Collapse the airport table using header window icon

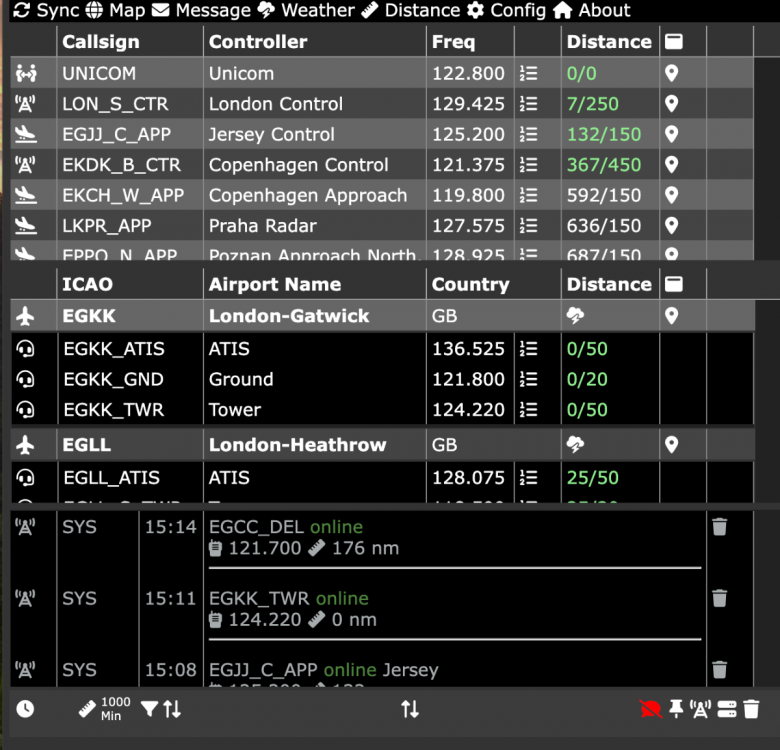tap(674, 285)
